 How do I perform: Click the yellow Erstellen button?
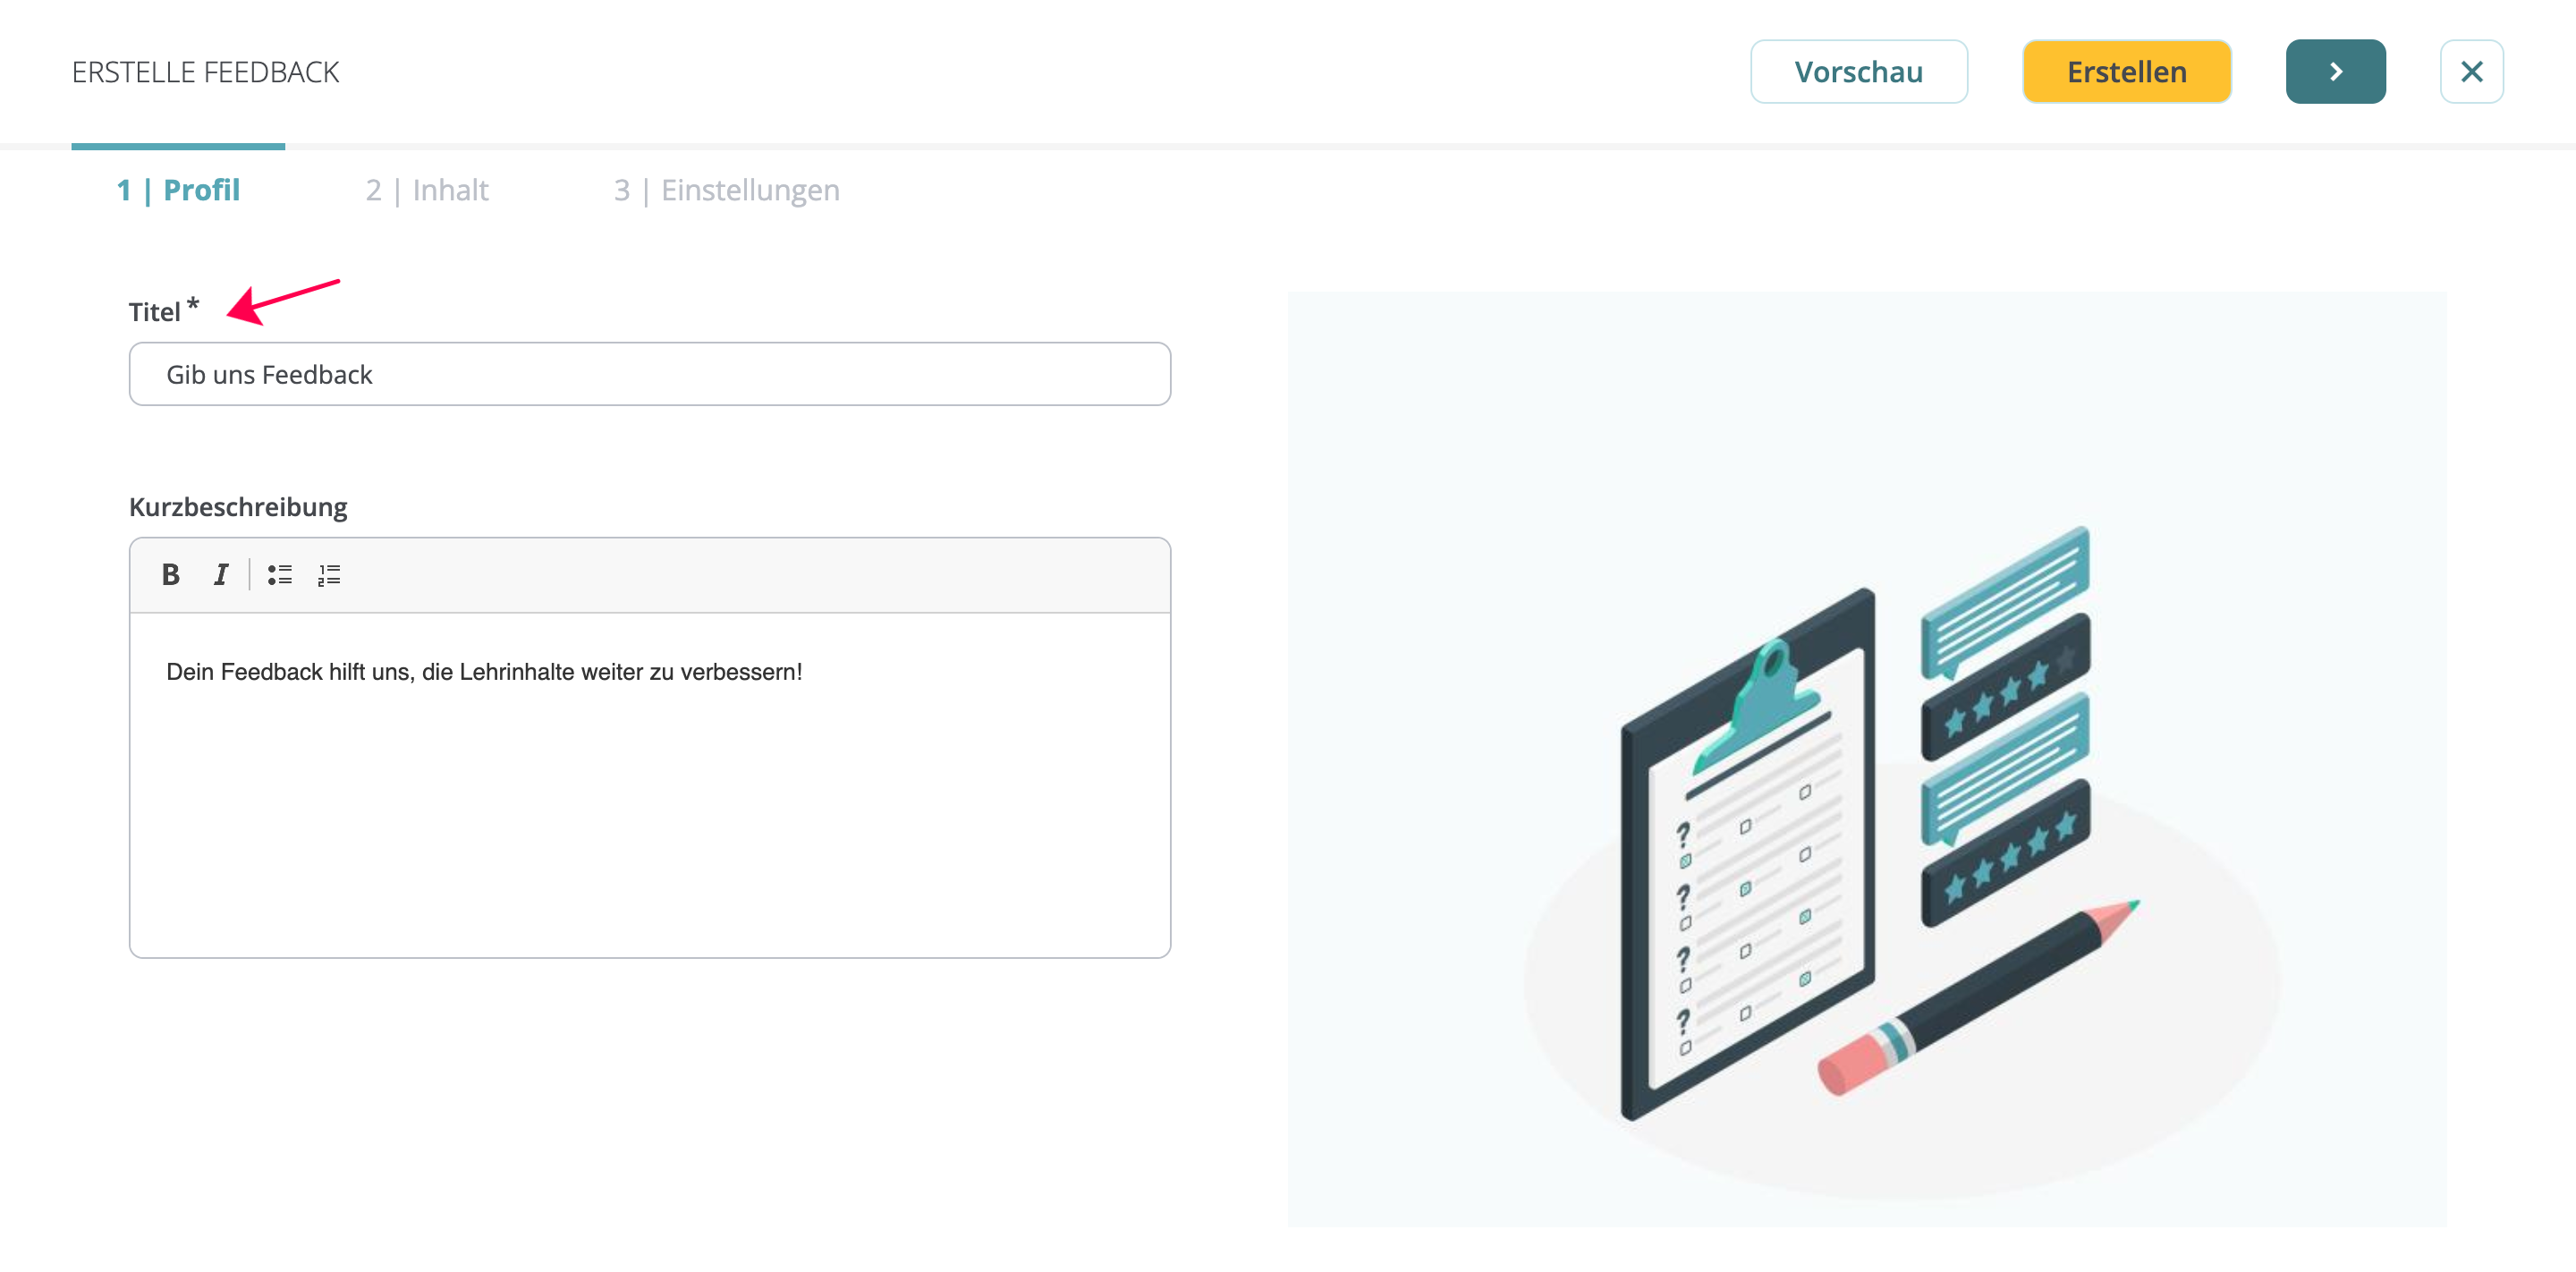pyautogui.click(x=2126, y=72)
